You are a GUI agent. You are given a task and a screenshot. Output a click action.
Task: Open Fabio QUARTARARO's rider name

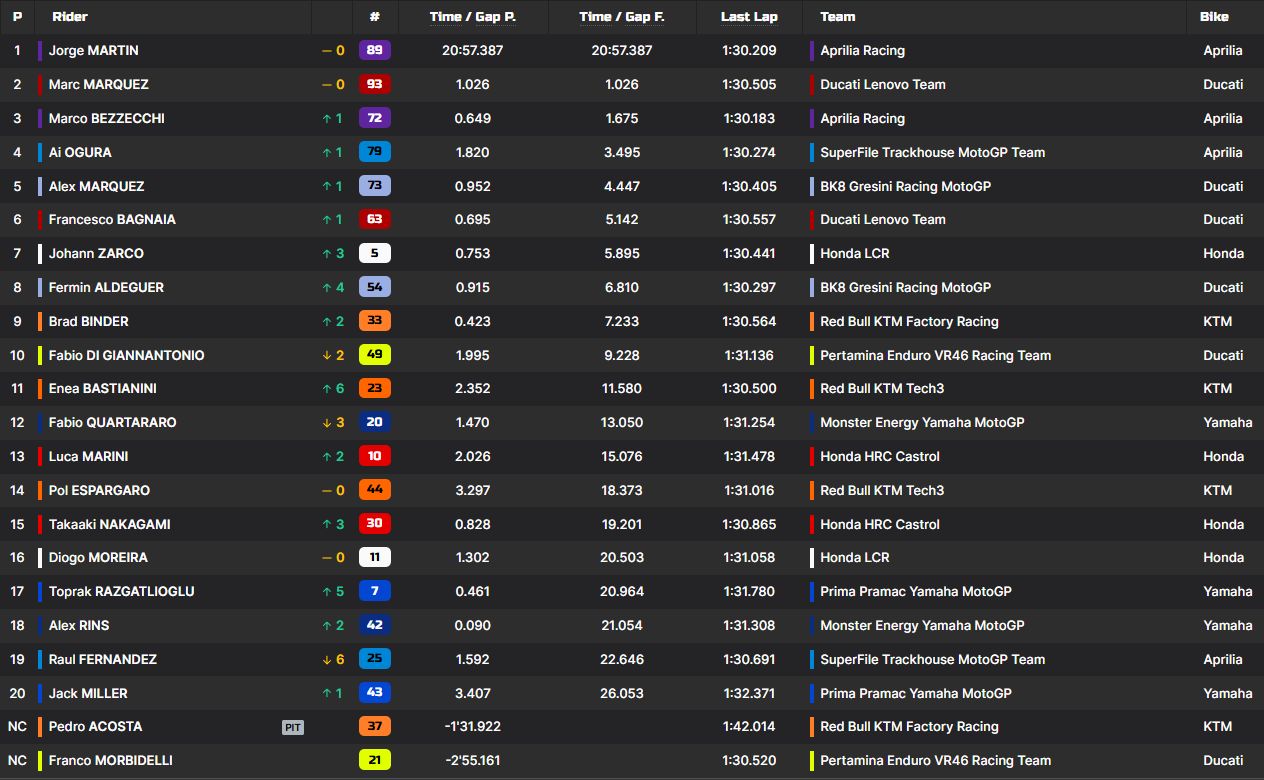112,422
